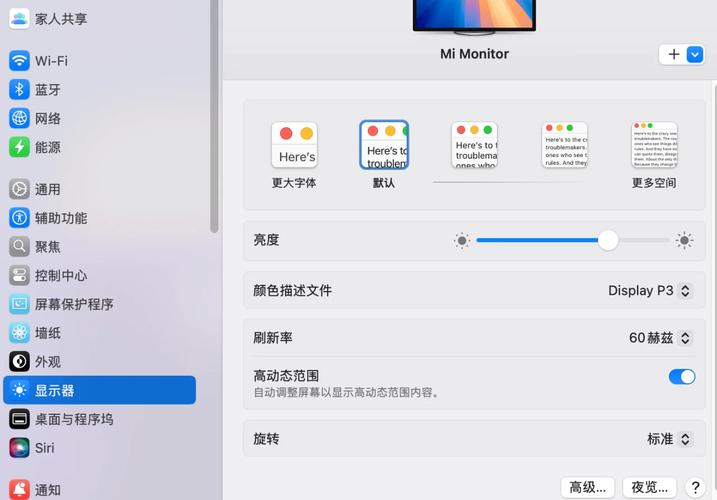This screenshot has width=717, height=500.
Task: Click the 高级... button
Action: click(x=588, y=487)
